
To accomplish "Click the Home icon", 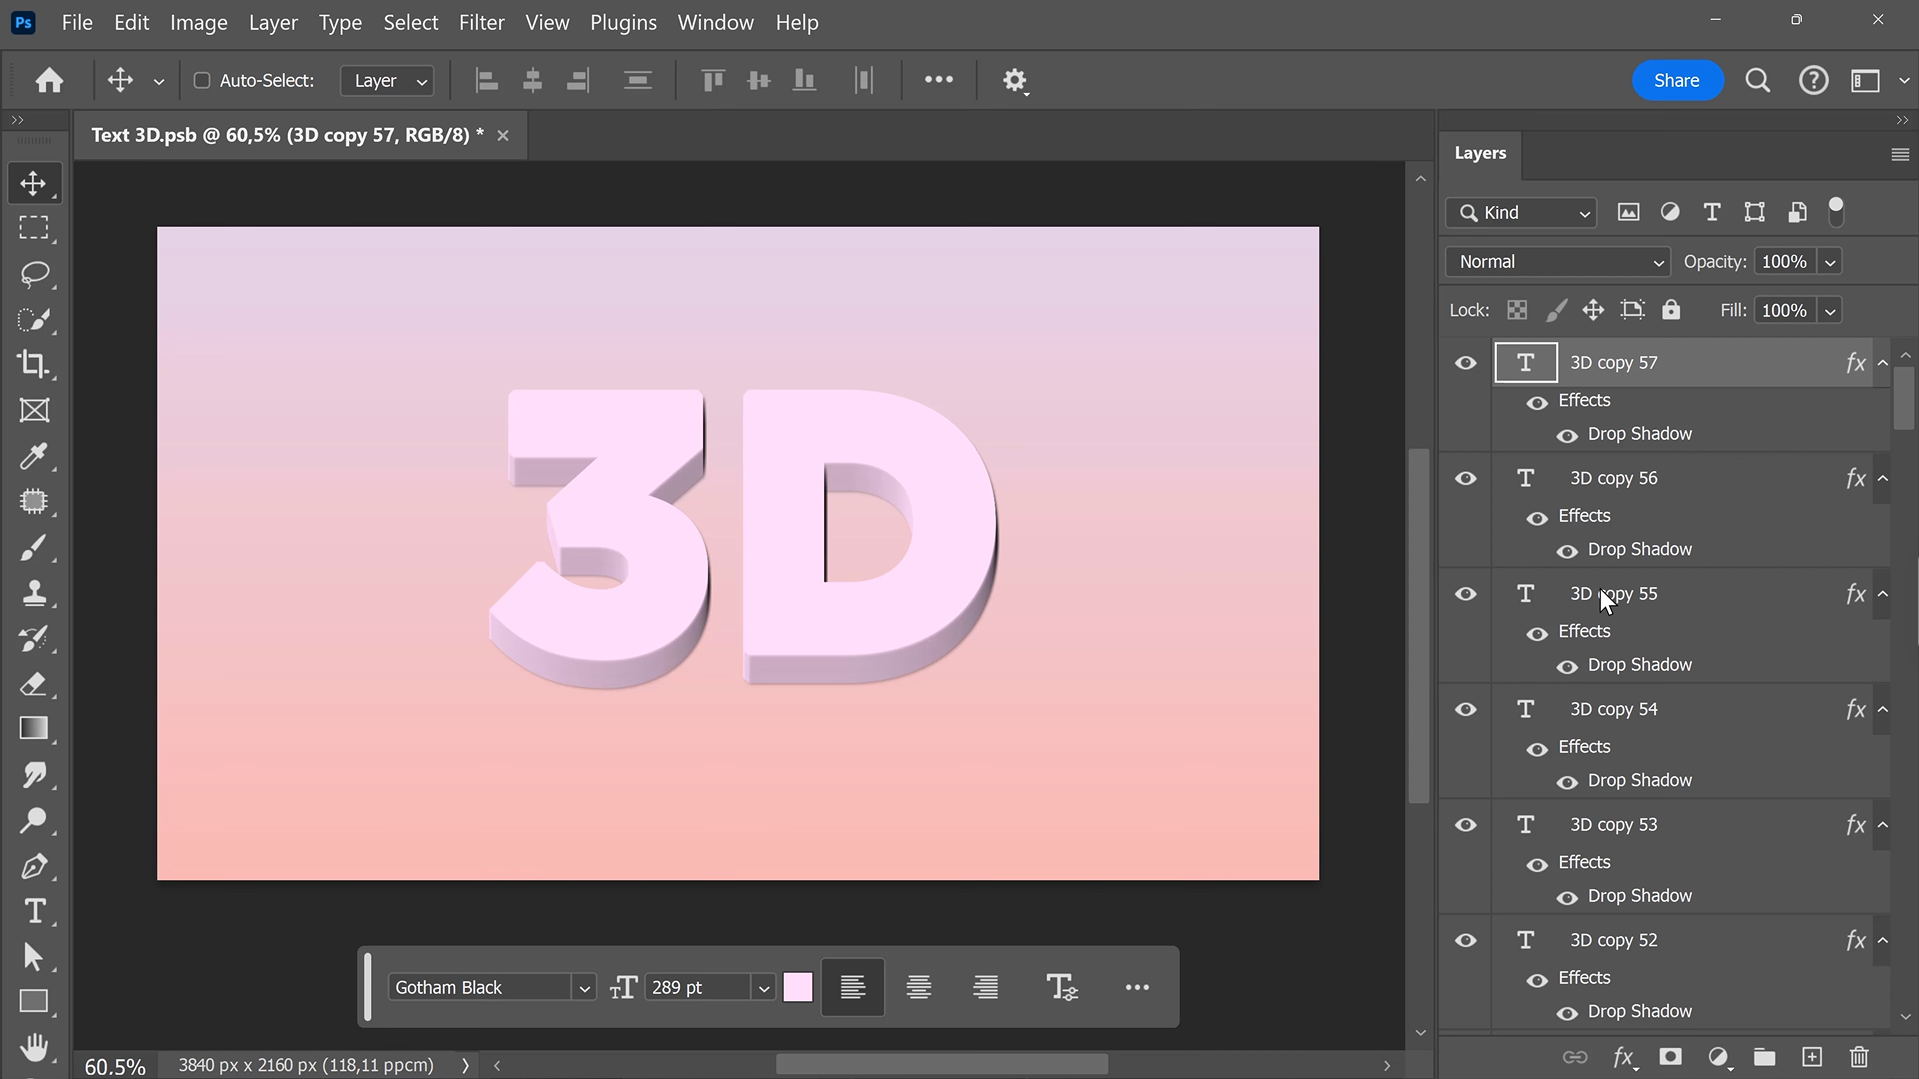I will (49, 80).
